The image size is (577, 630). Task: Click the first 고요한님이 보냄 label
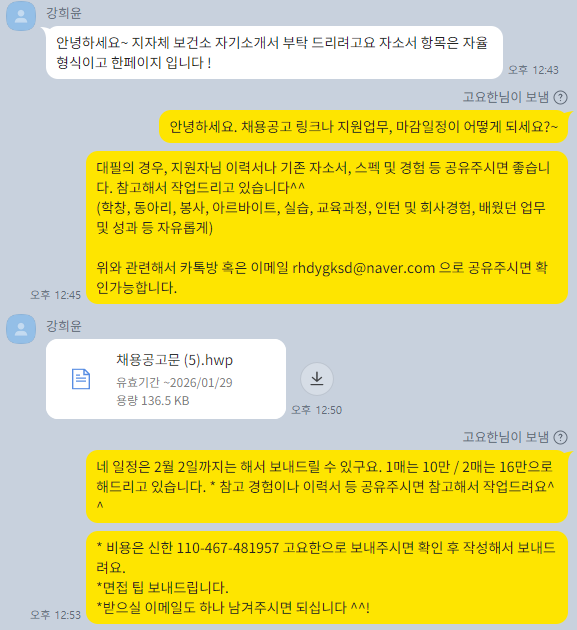pos(505,97)
